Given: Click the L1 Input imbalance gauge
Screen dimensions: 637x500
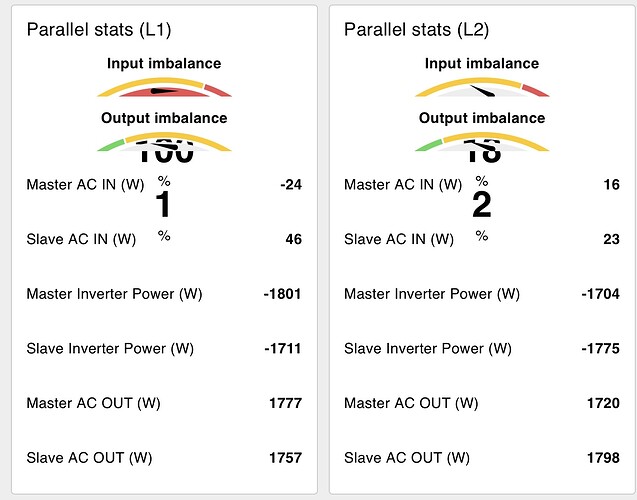Looking at the screenshot, I should pyautogui.click(x=164, y=88).
